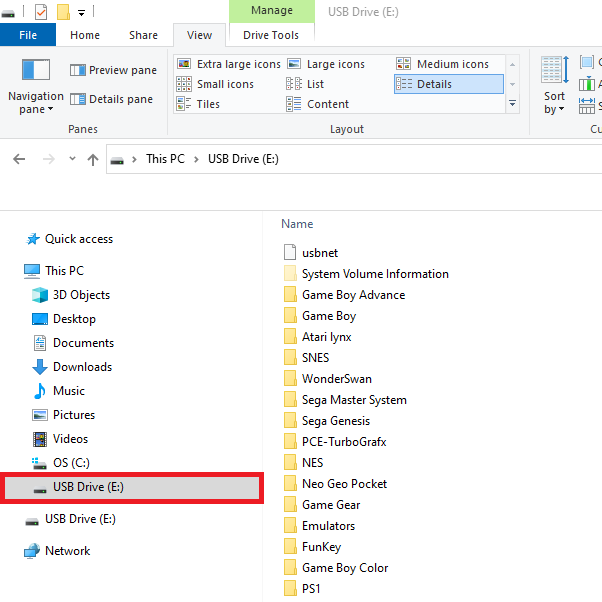Open the Sort by dropdown
Screen dimensions: 602x602
pos(554,103)
